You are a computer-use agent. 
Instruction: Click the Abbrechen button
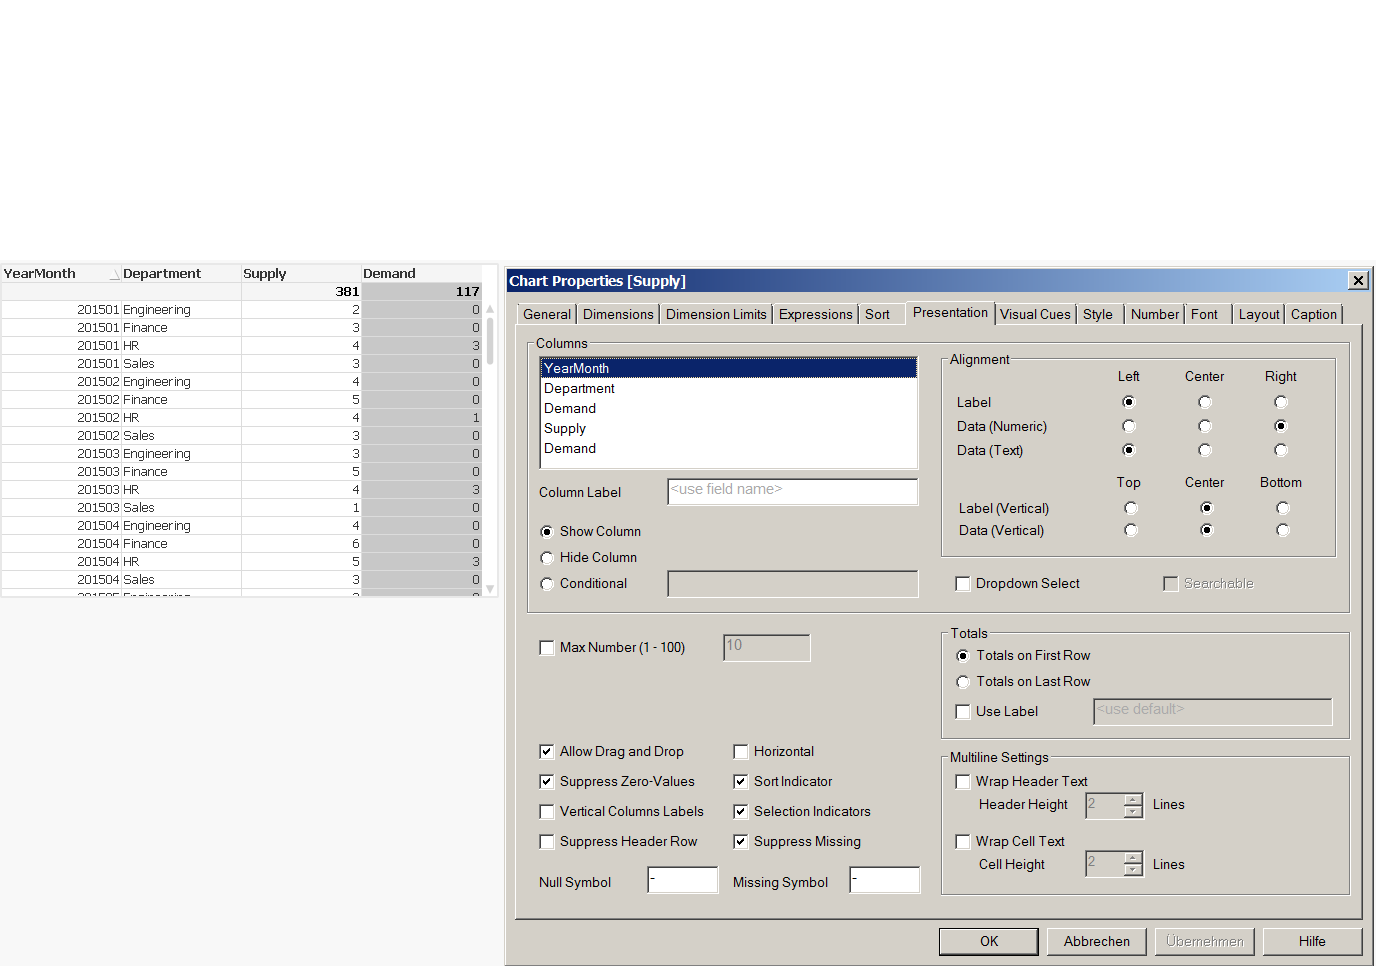pyautogui.click(x=1096, y=941)
